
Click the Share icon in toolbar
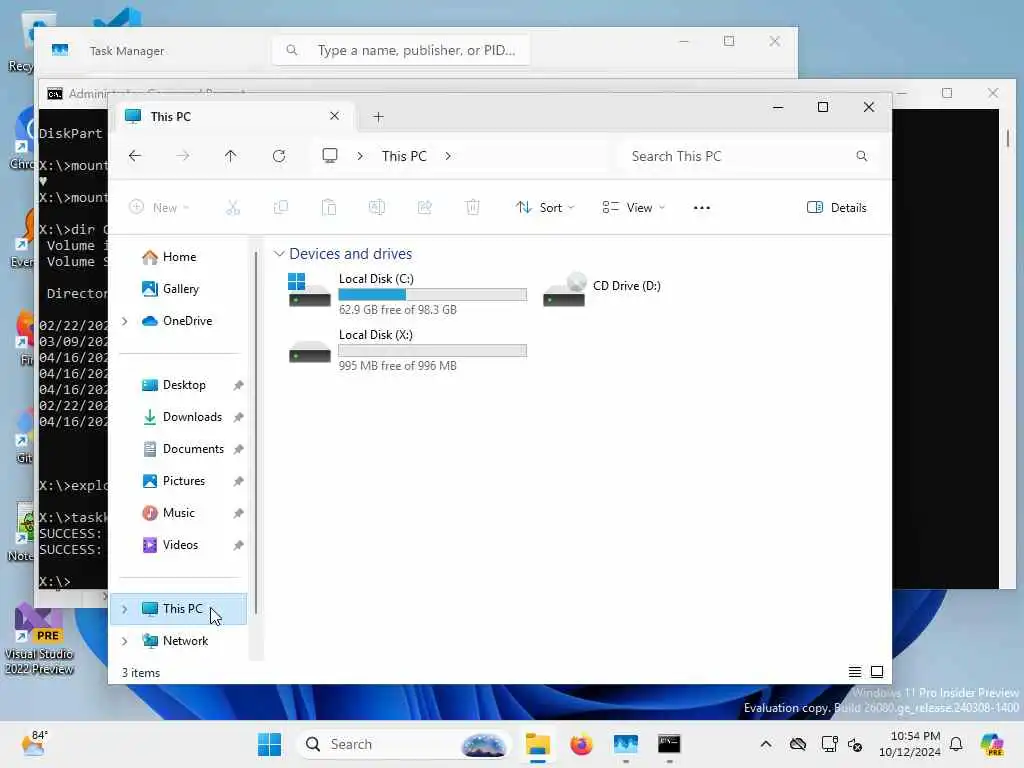pyautogui.click(x=424, y=208)
